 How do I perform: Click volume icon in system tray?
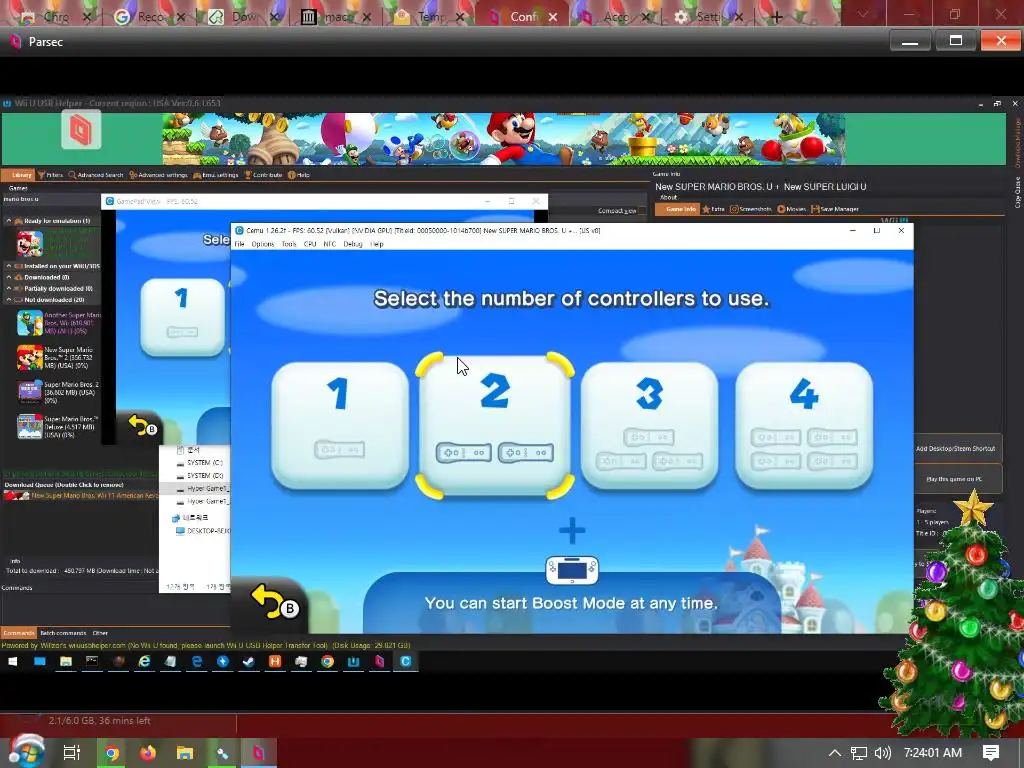[x=882, y=753]
